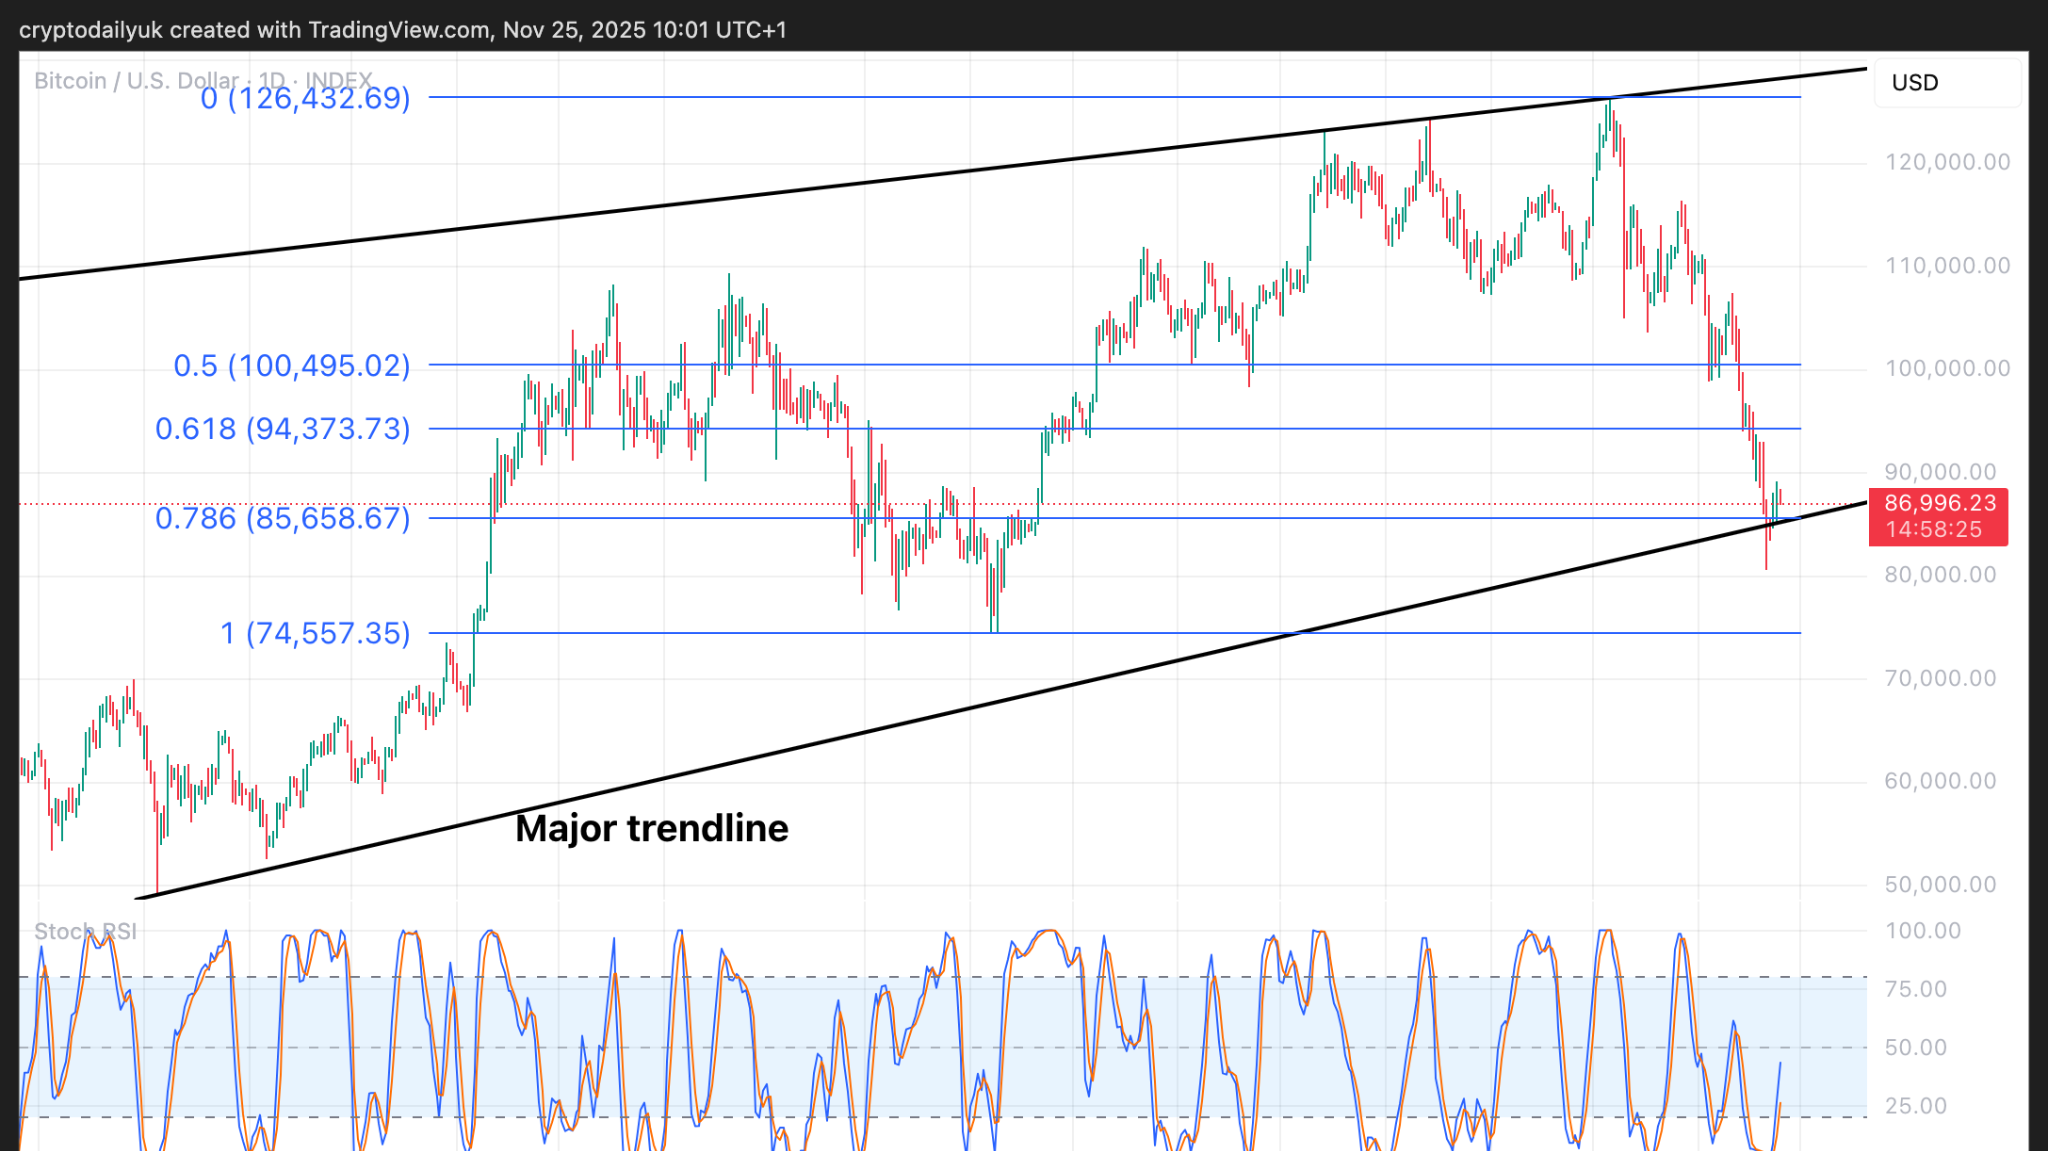The width and height of the screenshot is (2048, 1151).
Task: Click the 60,000.00 price axis label
Action: point(1939,781)
